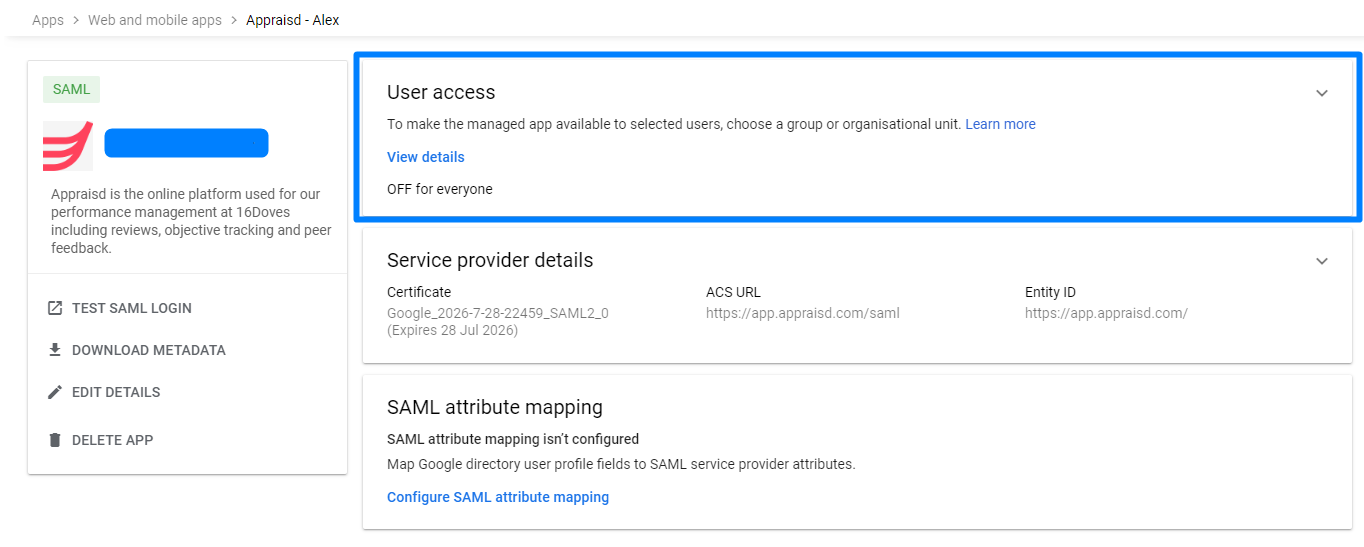
Task: Click the View details link
Action: 426,157
